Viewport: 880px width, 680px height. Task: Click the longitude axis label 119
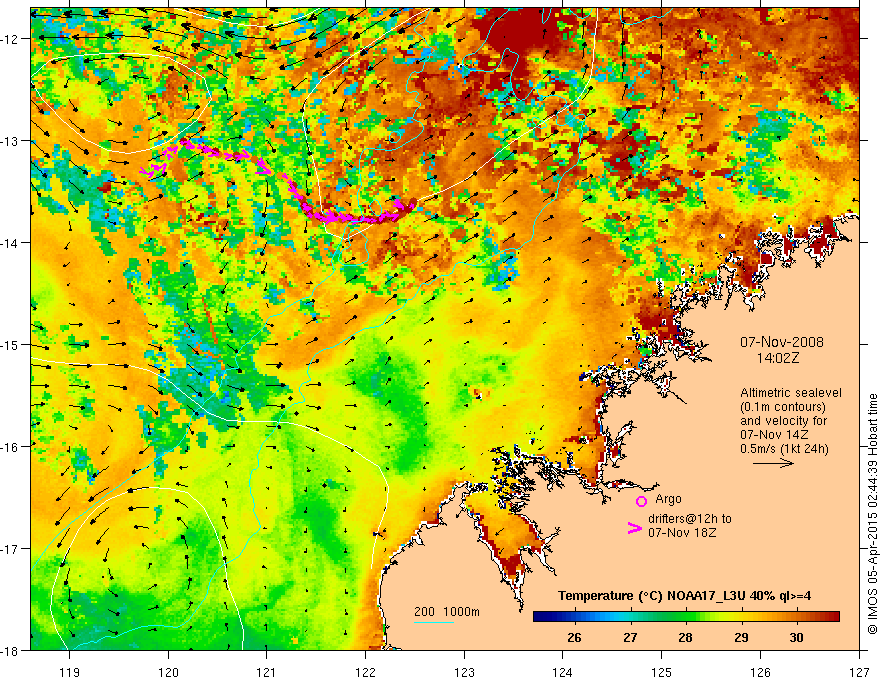[70, 672]
